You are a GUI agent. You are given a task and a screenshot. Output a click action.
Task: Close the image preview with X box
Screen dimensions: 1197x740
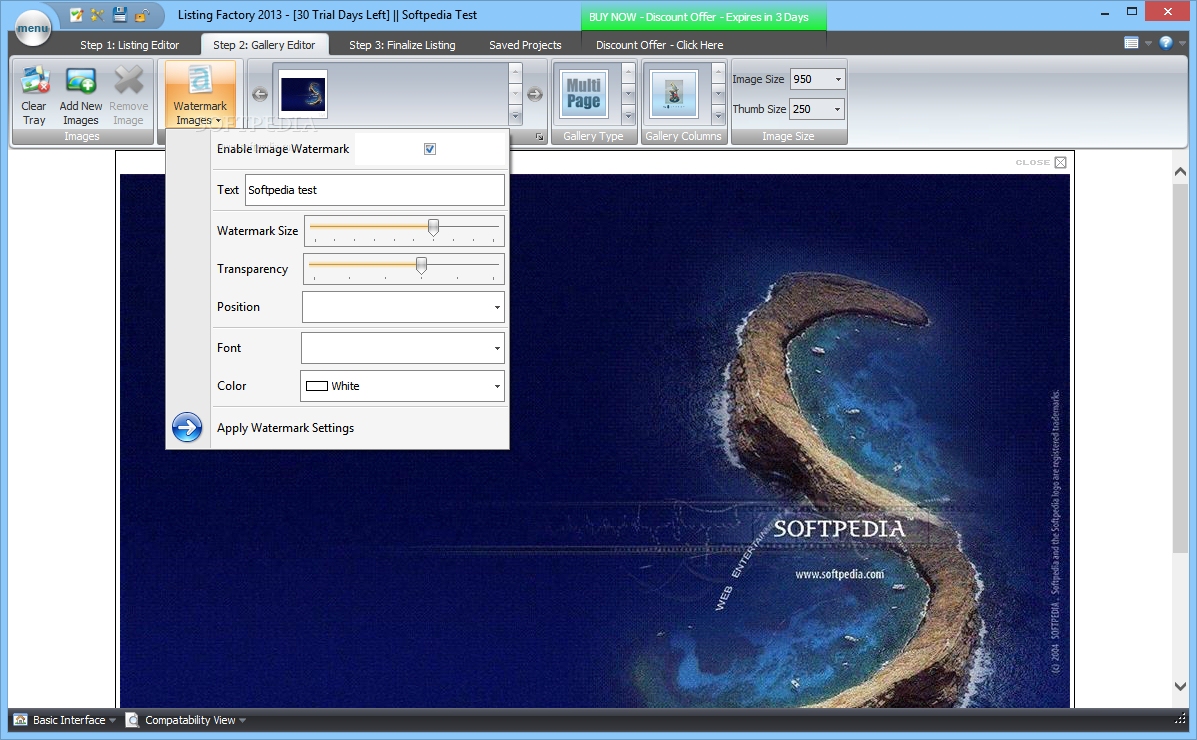pos(1060,162)
